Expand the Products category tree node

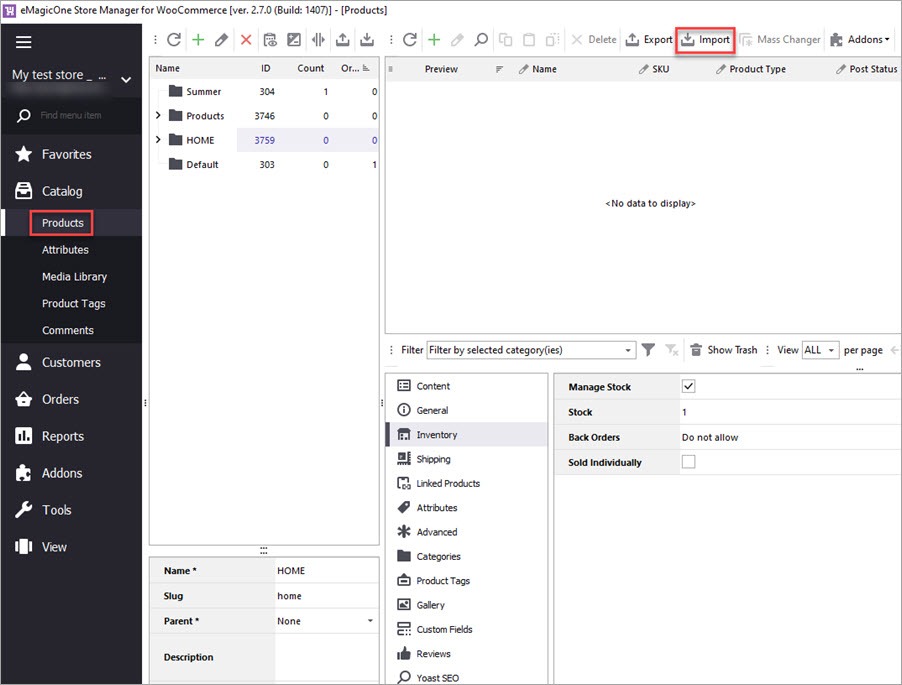coord(158,116)
